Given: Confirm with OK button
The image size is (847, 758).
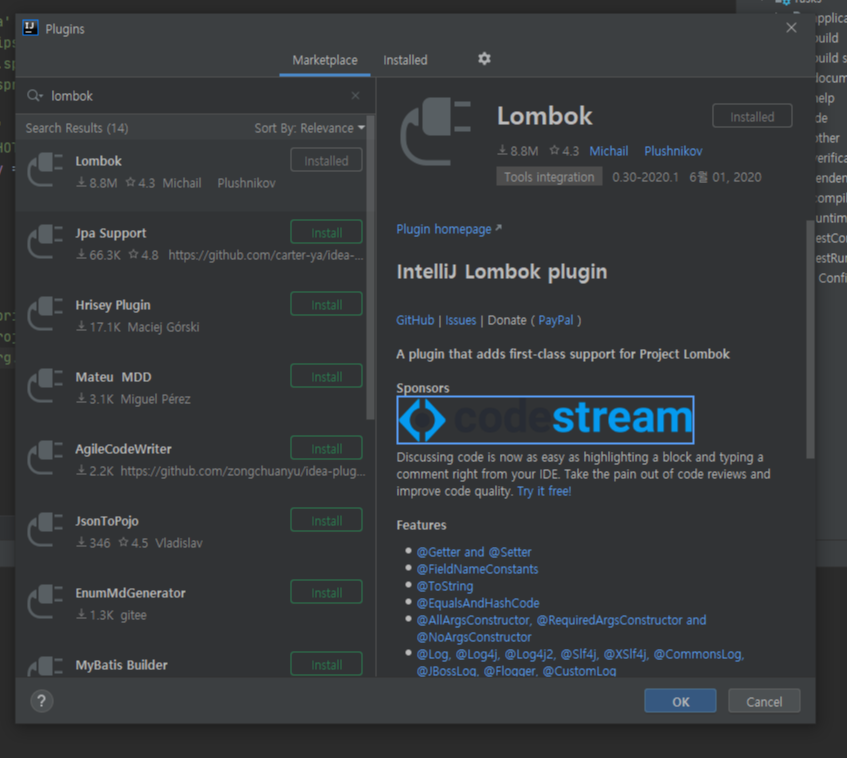Looking at the screenshot, I should [680, 701].
